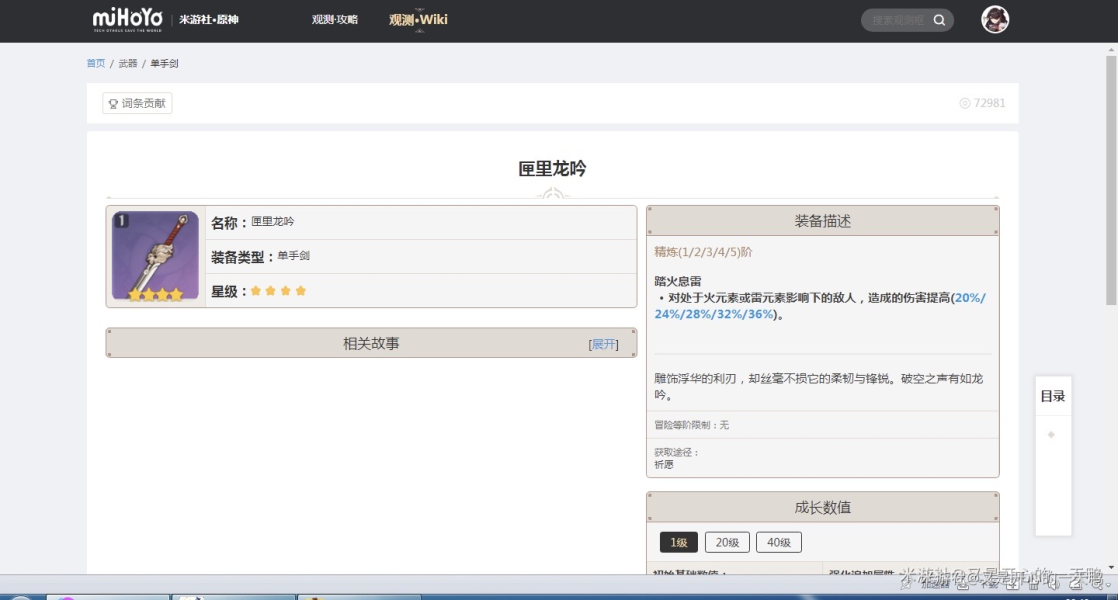The image size is (1118, 600).
Task: Select the view count 72981
Action: (990, 103)
